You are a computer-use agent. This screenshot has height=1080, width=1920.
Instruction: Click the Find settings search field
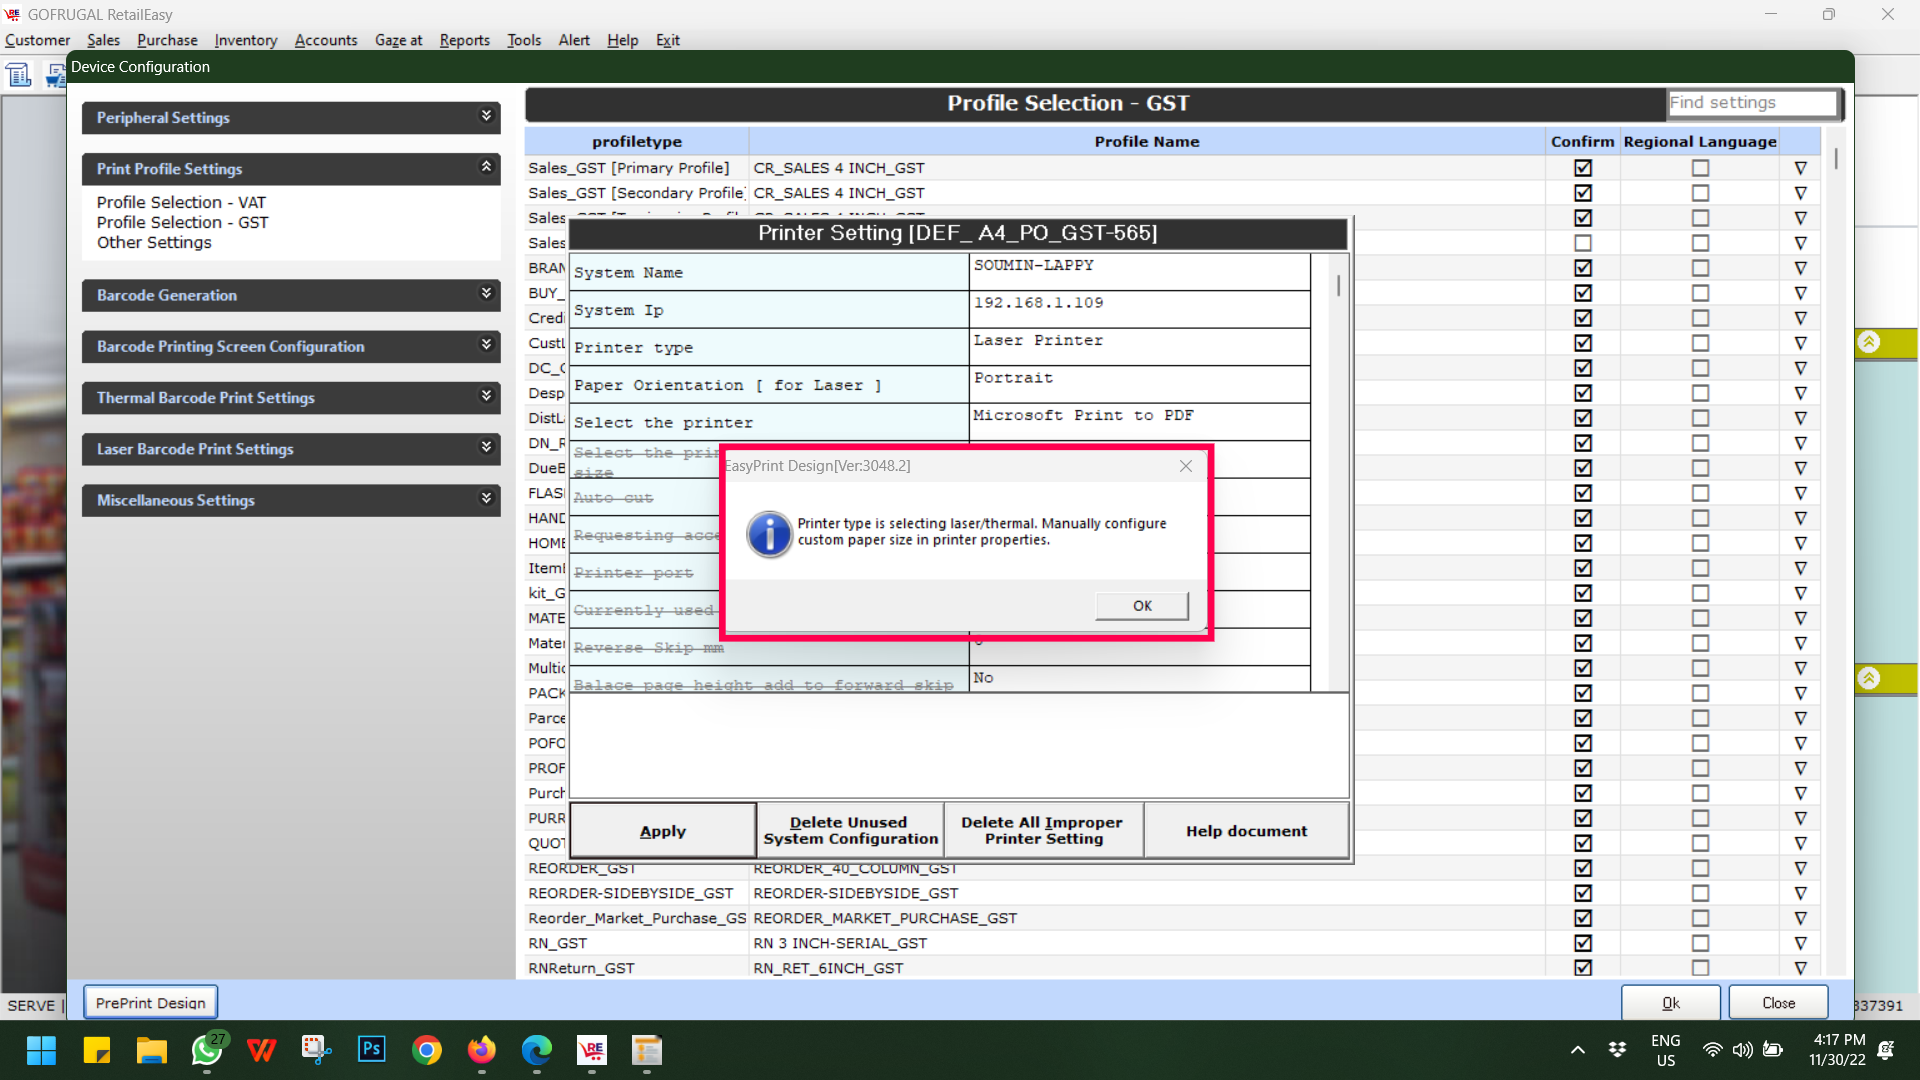click(x=1751, y=103)
